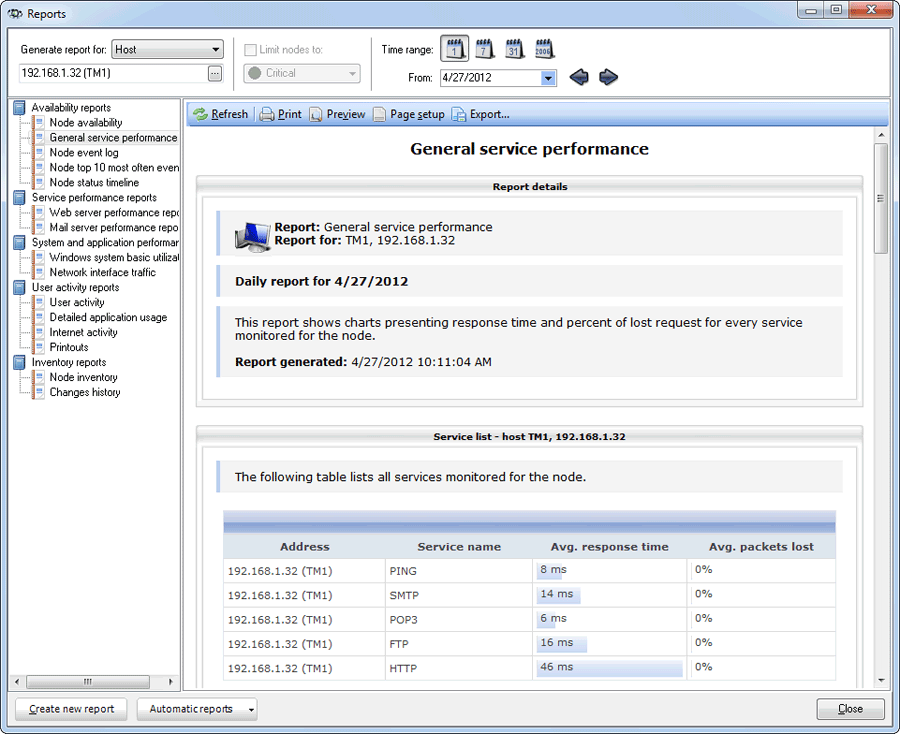Go to previous date with left arrow
The image size is (900, 734).
[x=579, y=77]
